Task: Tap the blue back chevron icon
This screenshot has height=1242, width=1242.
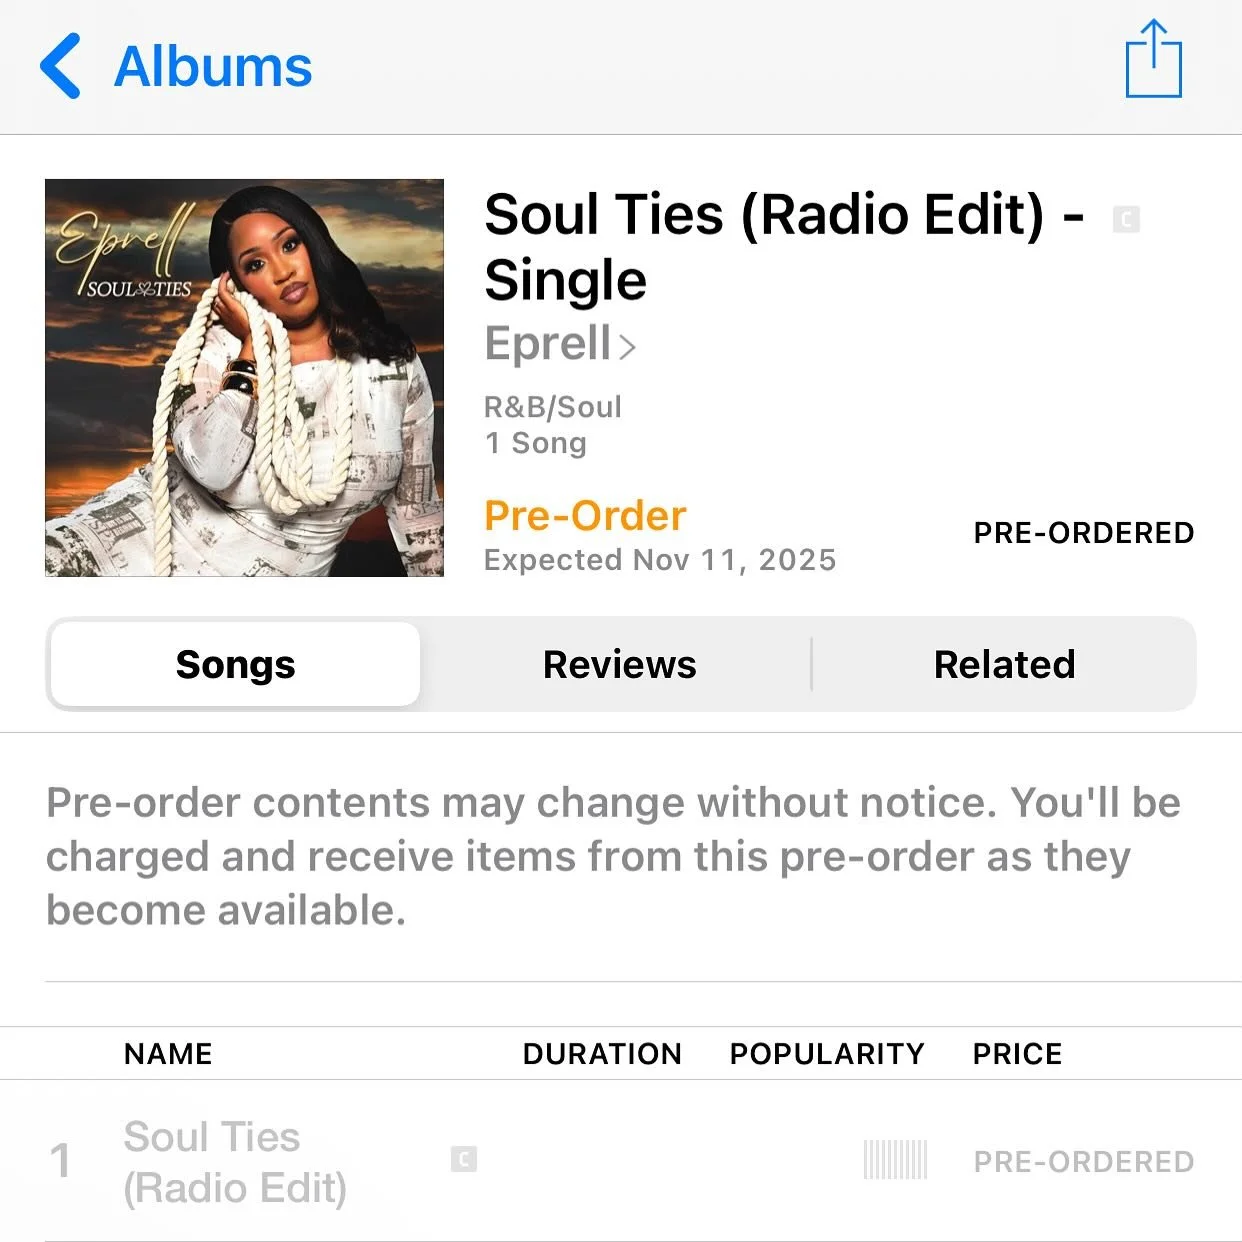Action: [x=60, y=66]
